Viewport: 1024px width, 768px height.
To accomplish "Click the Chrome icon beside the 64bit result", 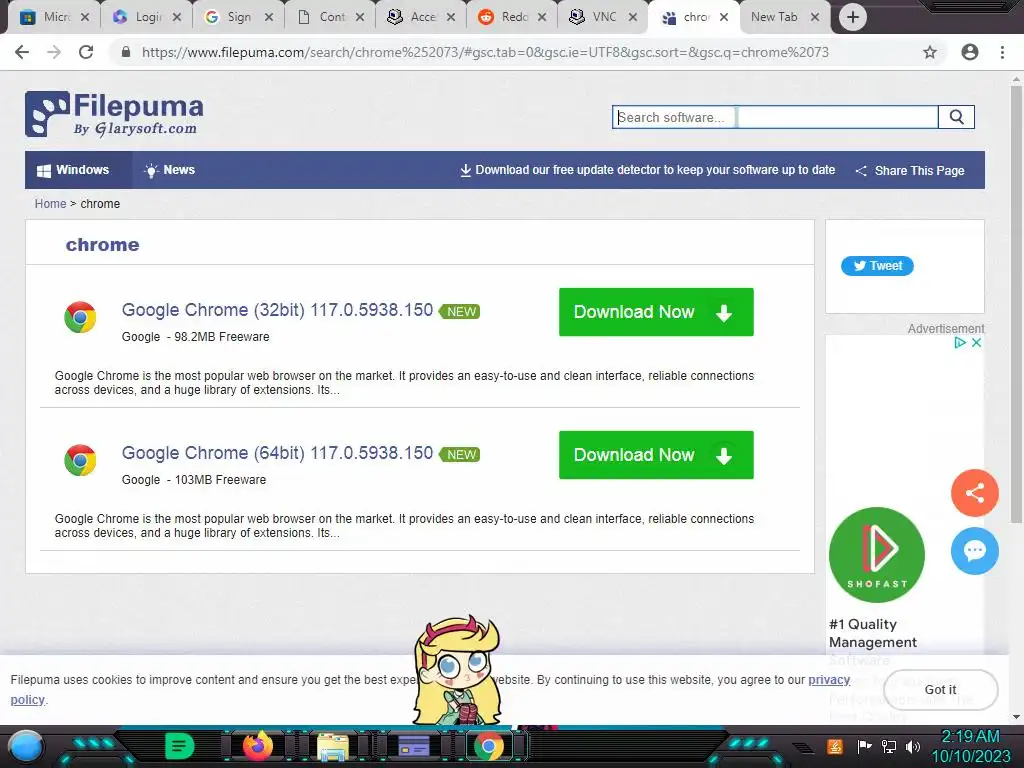I will click(x=80, y=460).
